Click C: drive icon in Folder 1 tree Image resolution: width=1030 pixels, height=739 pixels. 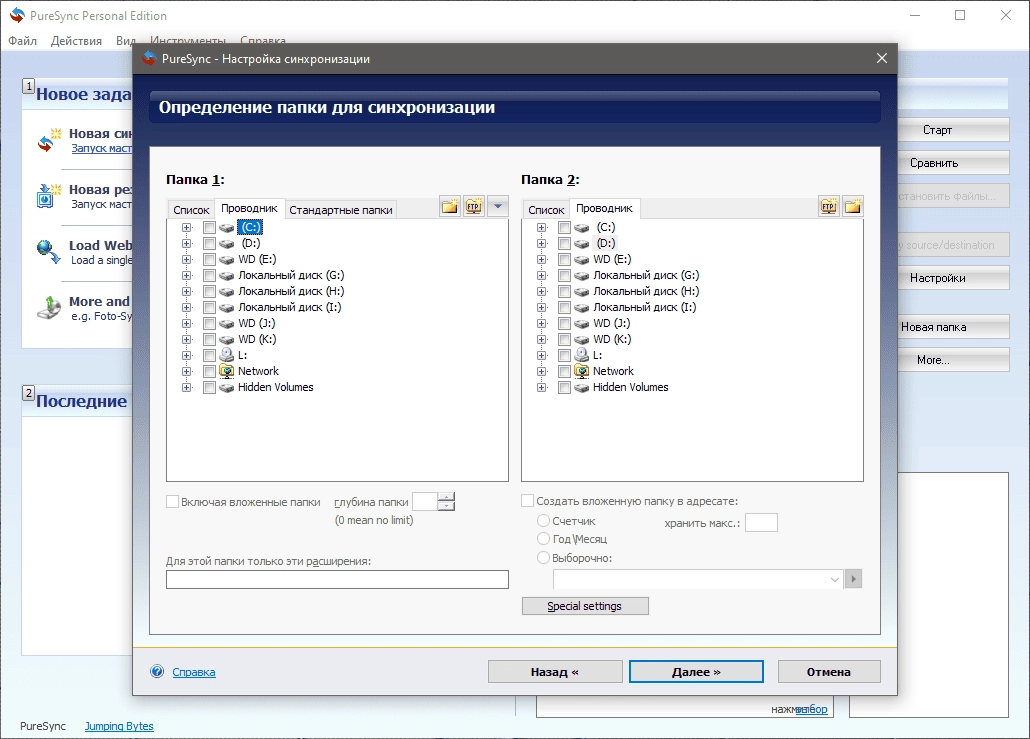227,227
